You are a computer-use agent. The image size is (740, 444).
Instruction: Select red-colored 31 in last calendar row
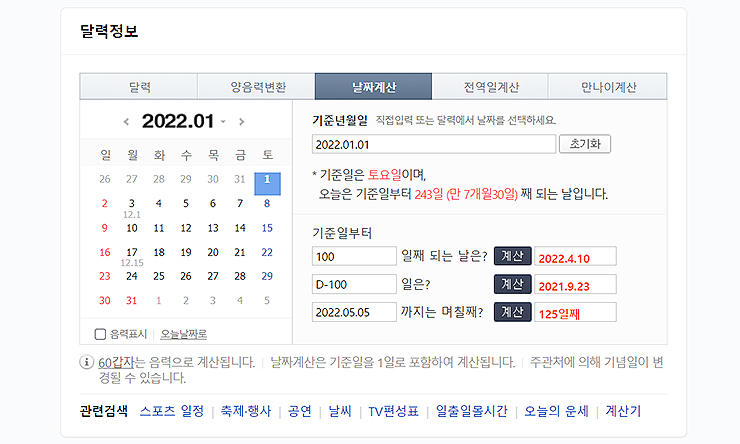(x=132, y=300)
